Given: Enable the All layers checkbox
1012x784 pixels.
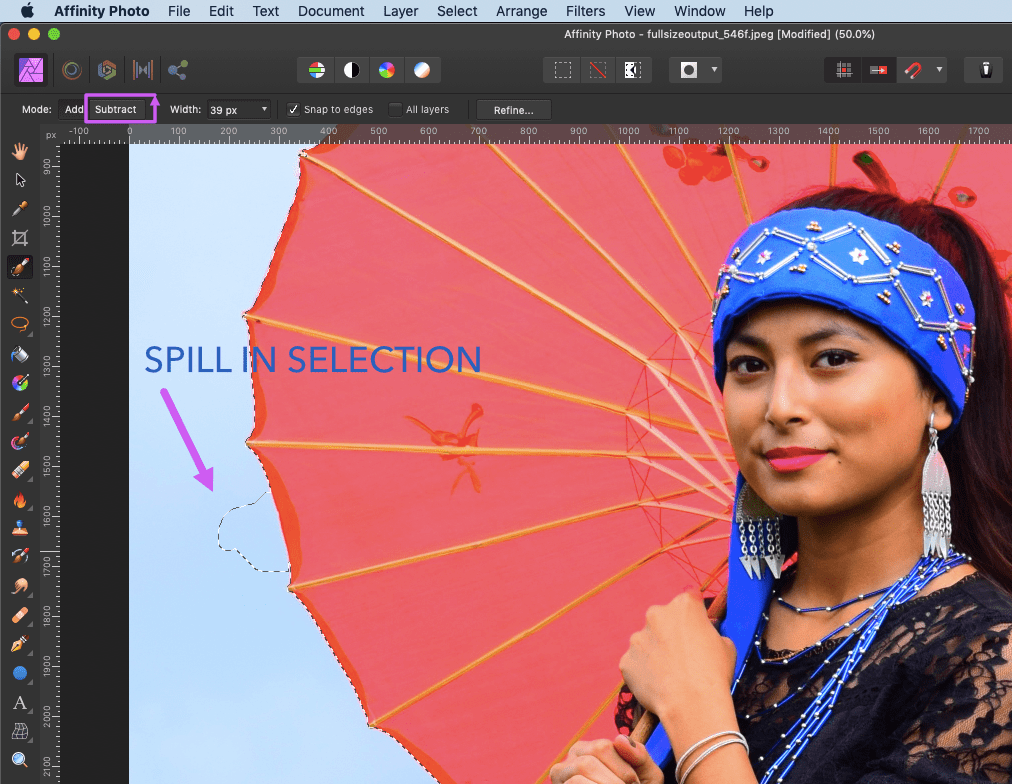Looking at the screenshot, I should coord(396,110).
